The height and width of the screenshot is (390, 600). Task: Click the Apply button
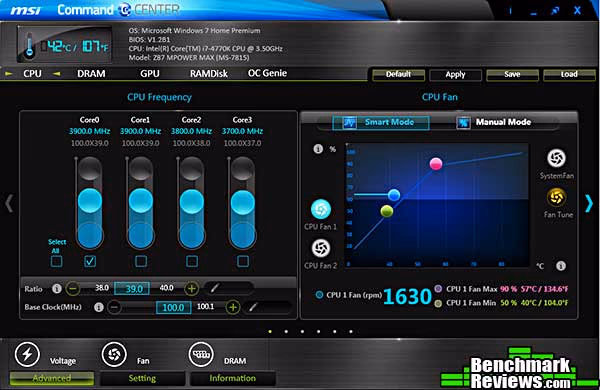(x=455, y=75)
